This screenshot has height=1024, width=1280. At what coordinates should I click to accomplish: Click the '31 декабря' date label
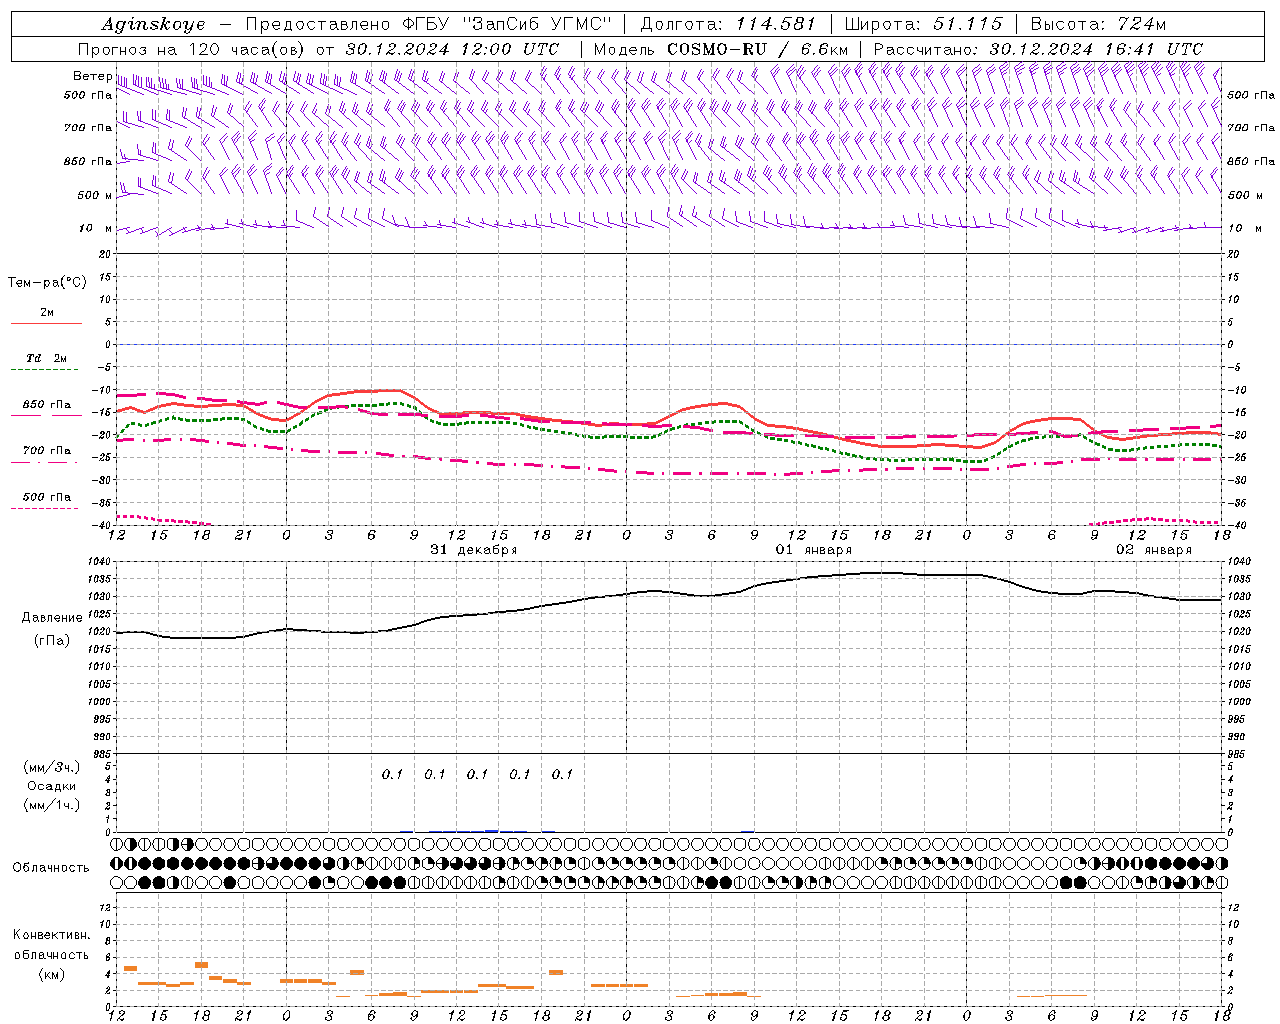coord(474,550)
